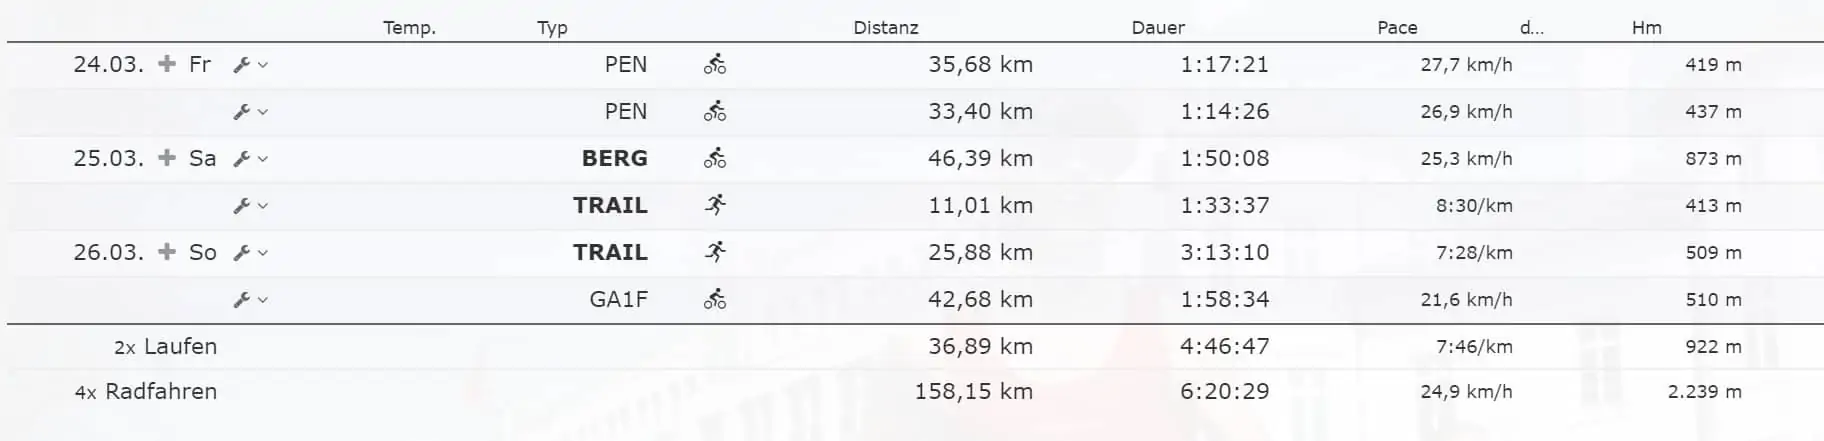Open wrench menu for the 11,01 km trail
Screen dimensions: 1824x441
[x=250, y=206]
